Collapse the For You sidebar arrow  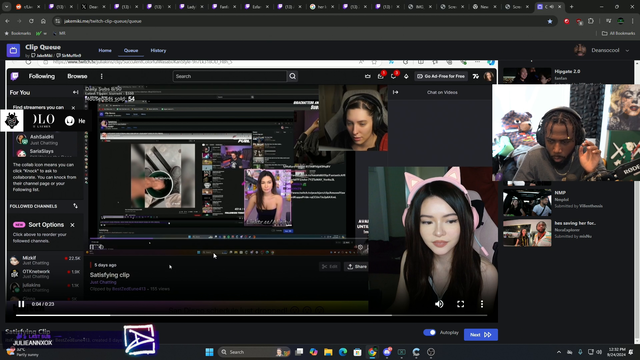[x=76, y=92]
